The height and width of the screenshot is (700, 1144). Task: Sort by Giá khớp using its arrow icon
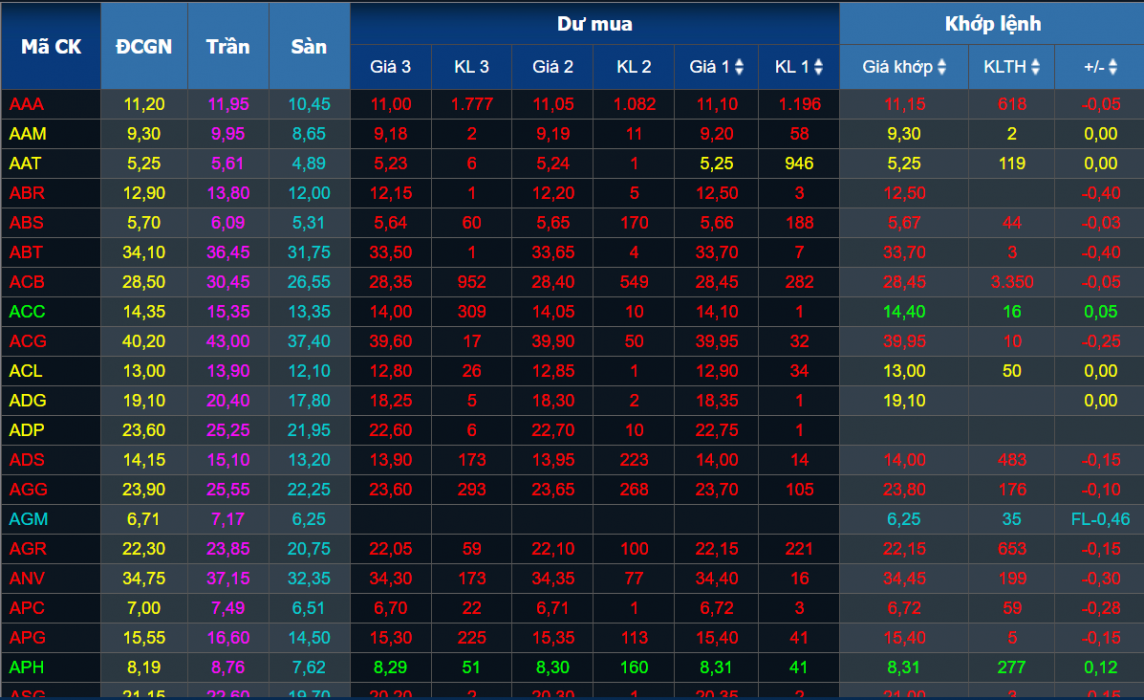click(942, 67)
